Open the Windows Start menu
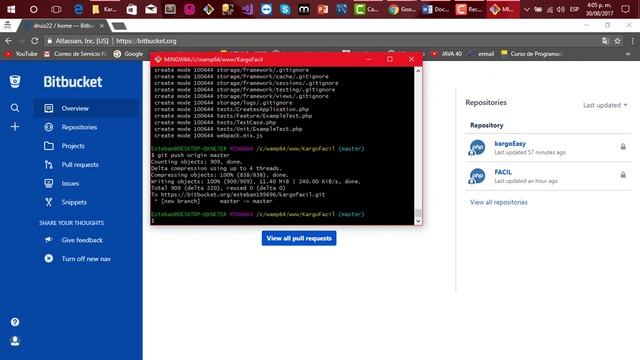 (x=11, y=9)
